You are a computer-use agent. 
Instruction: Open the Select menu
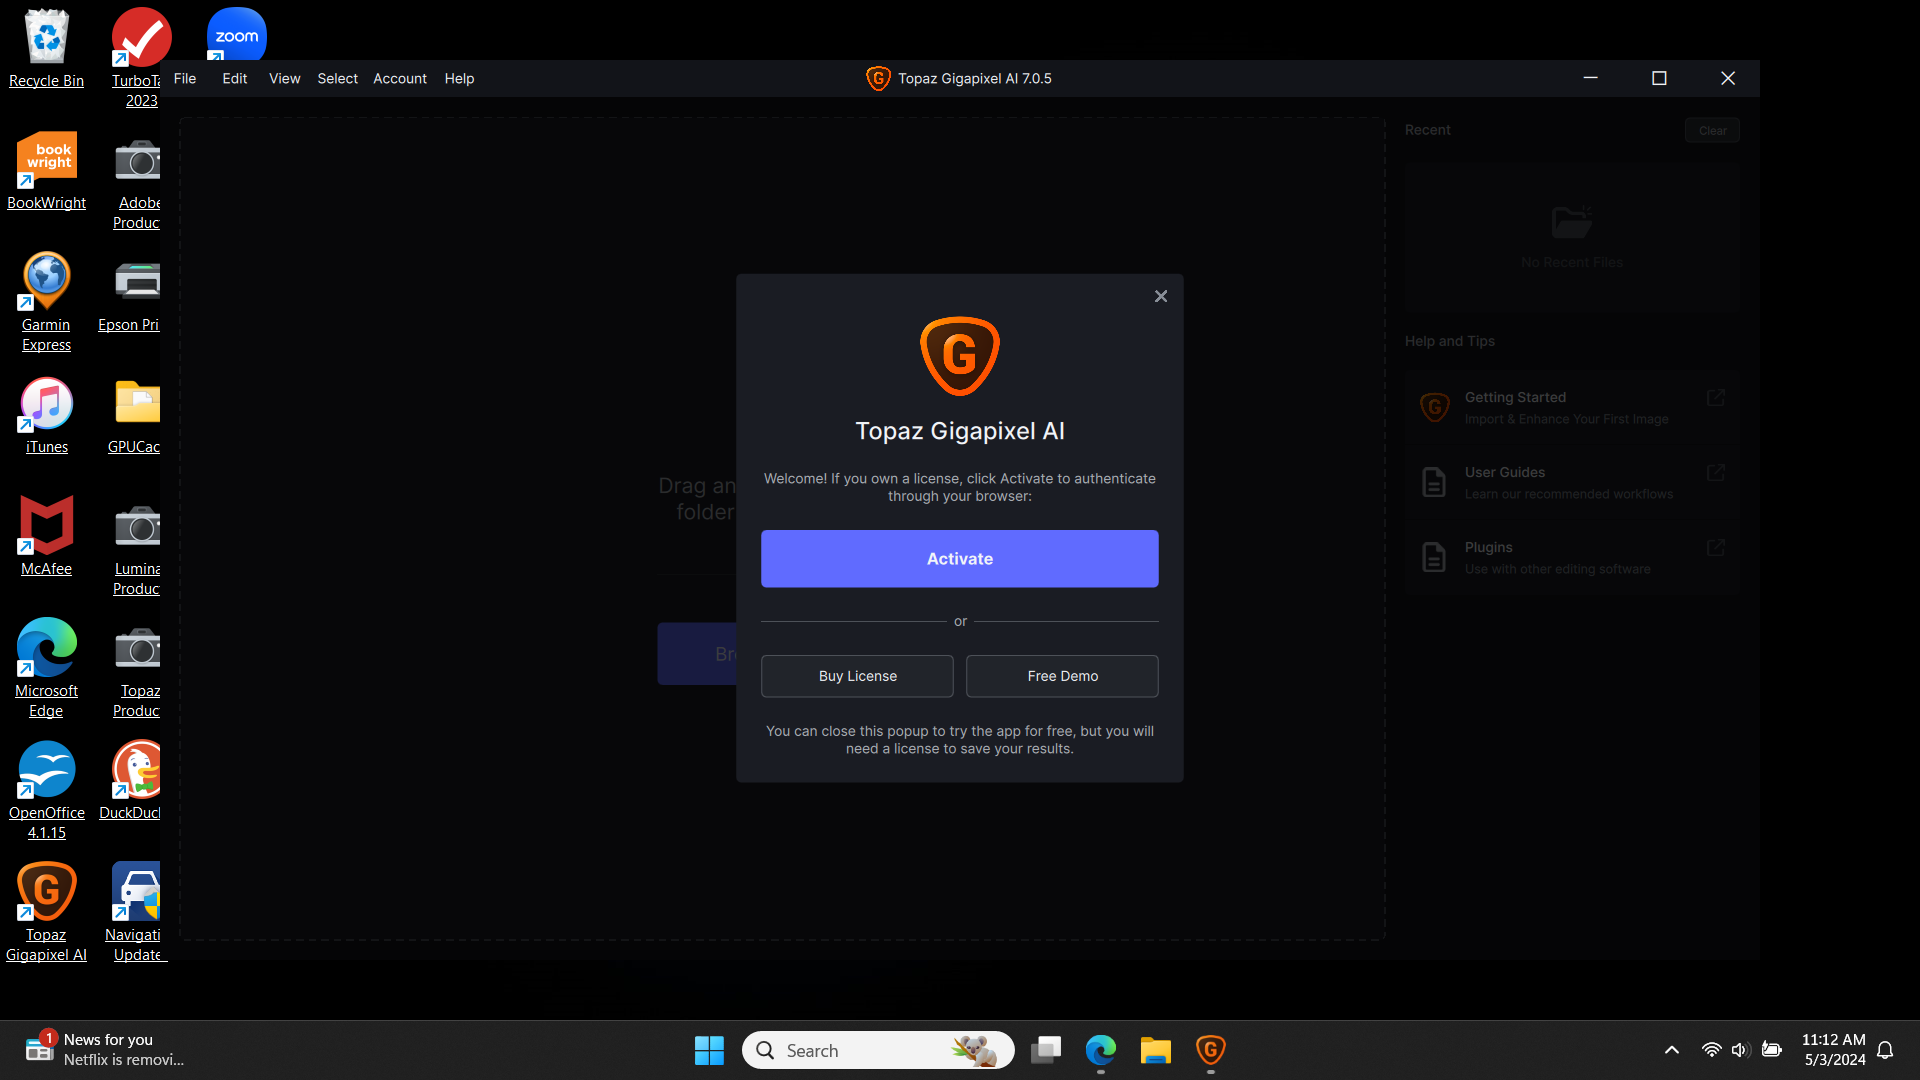(x=337, y=78)
